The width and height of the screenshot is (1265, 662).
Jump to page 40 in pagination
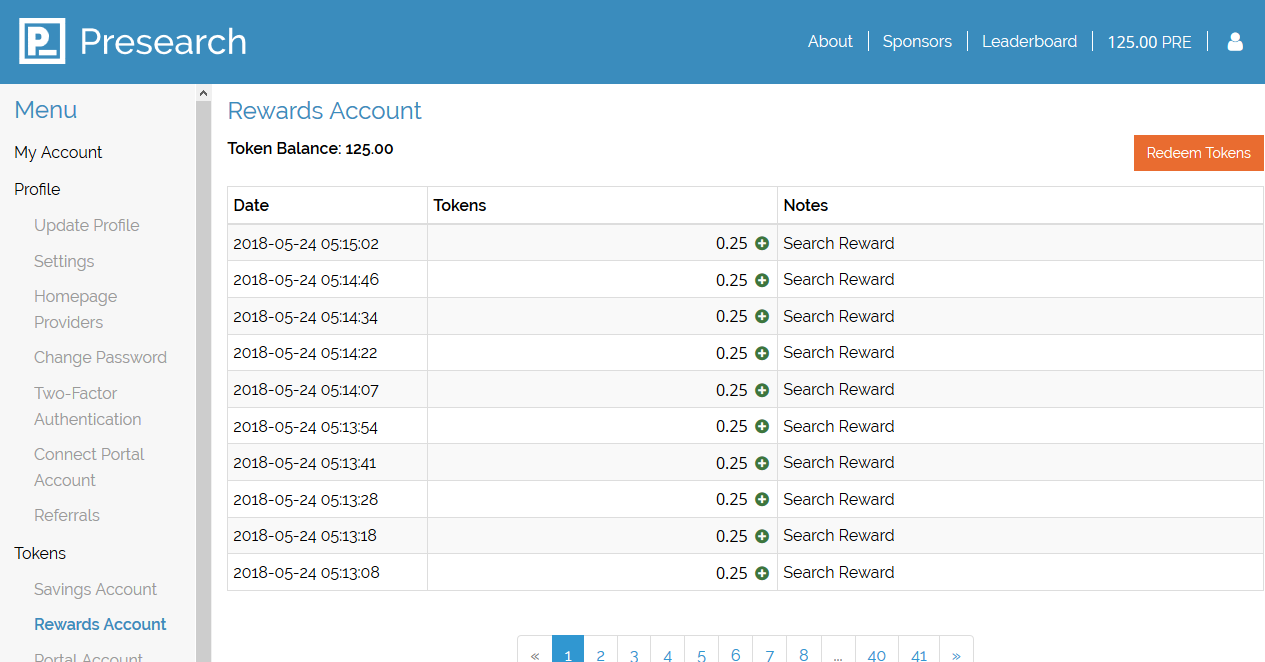[x=876, y=654]
